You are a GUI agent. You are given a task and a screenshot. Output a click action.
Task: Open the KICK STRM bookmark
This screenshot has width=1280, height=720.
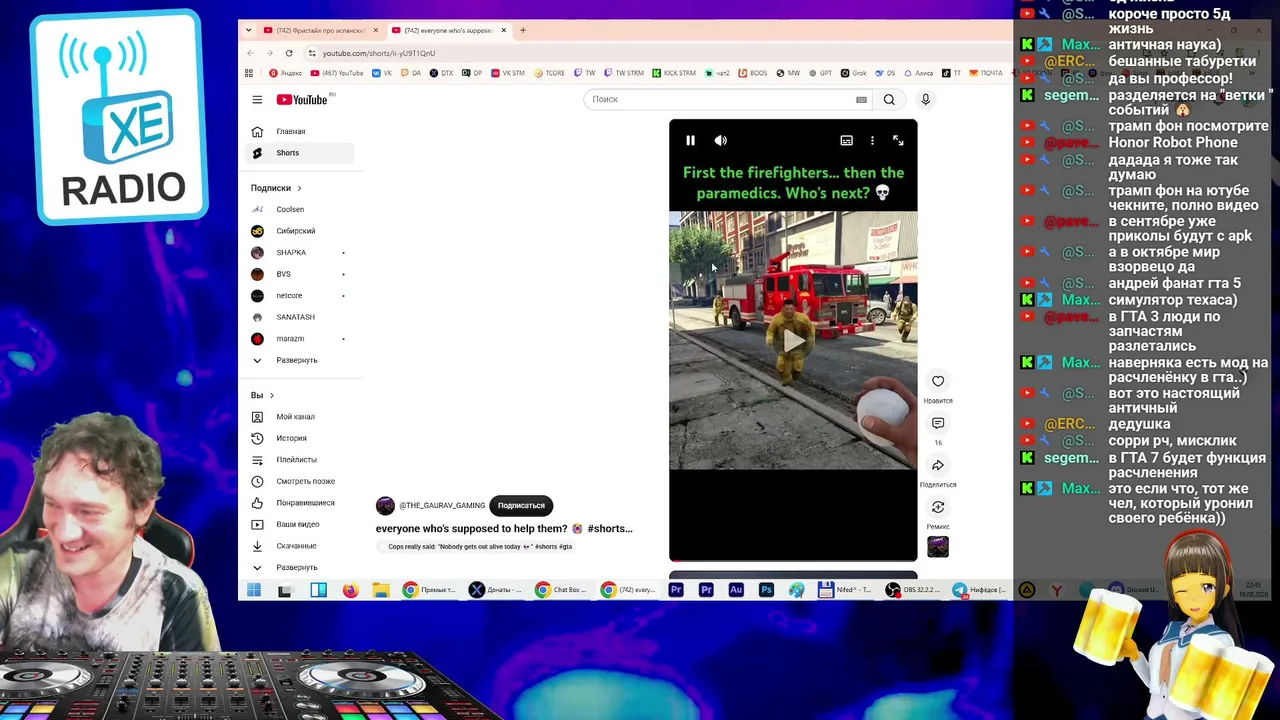674,73
